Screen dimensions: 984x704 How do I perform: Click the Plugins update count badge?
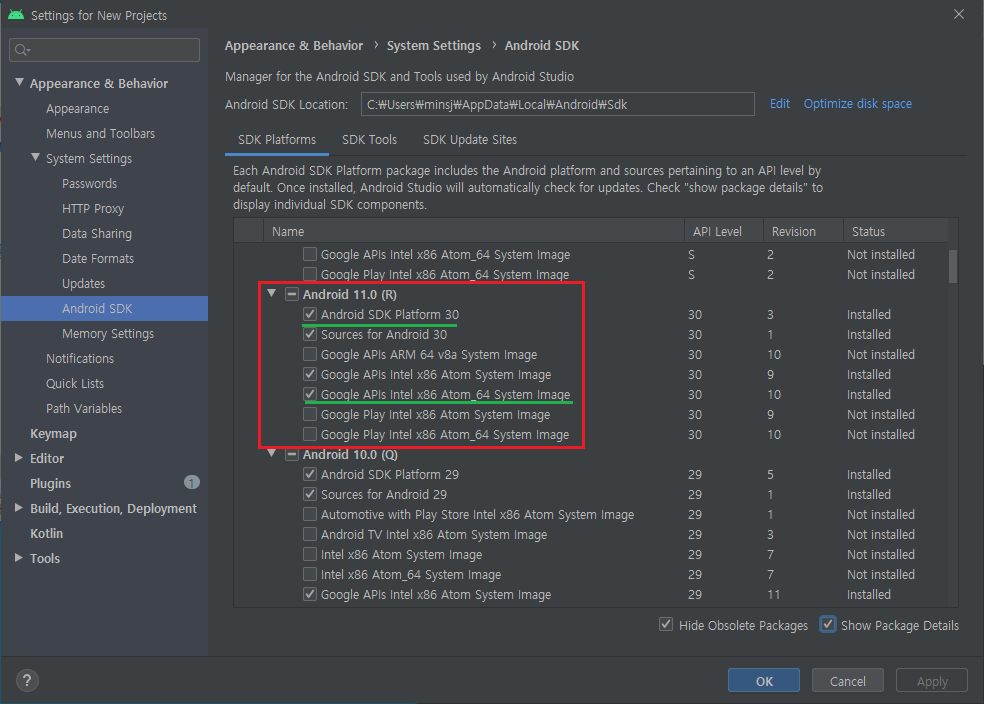[x=191, y=482]
